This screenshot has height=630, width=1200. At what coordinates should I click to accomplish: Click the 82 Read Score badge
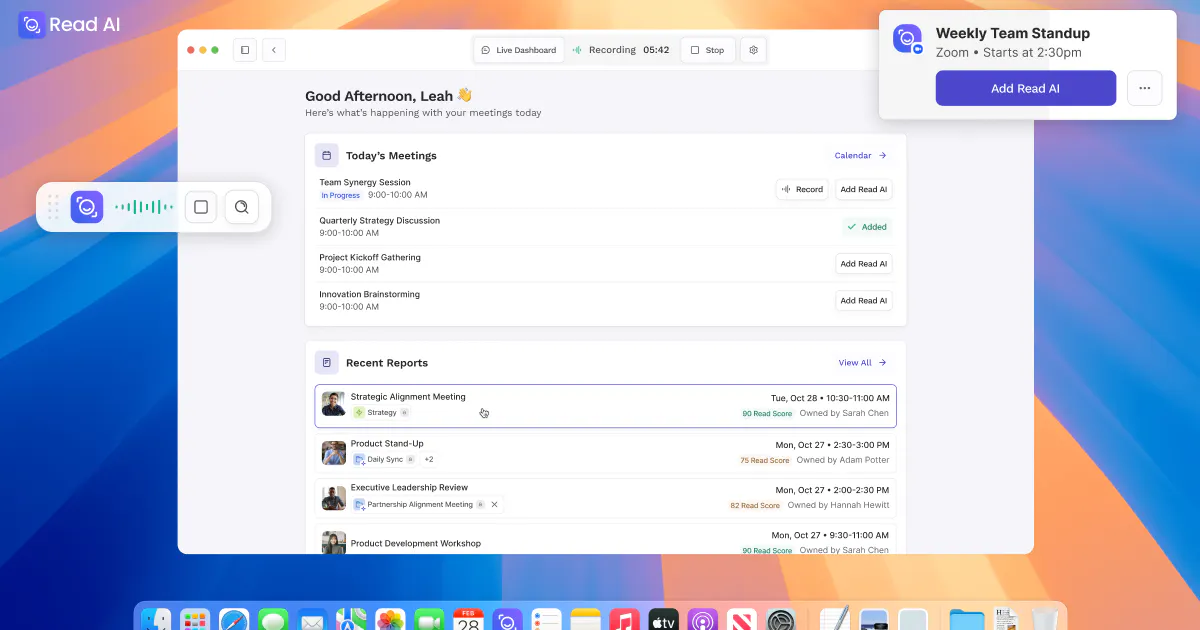[x=755, y=506]
